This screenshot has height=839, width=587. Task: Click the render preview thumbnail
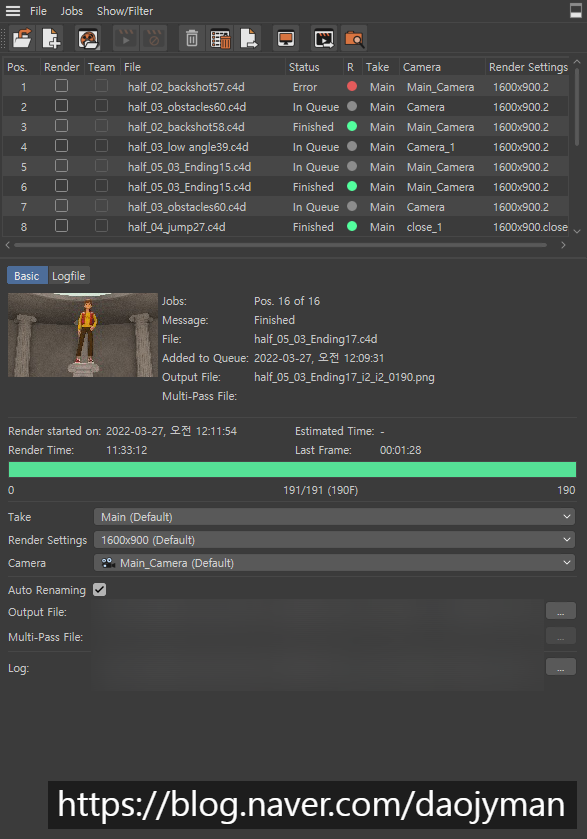point(83,335)
